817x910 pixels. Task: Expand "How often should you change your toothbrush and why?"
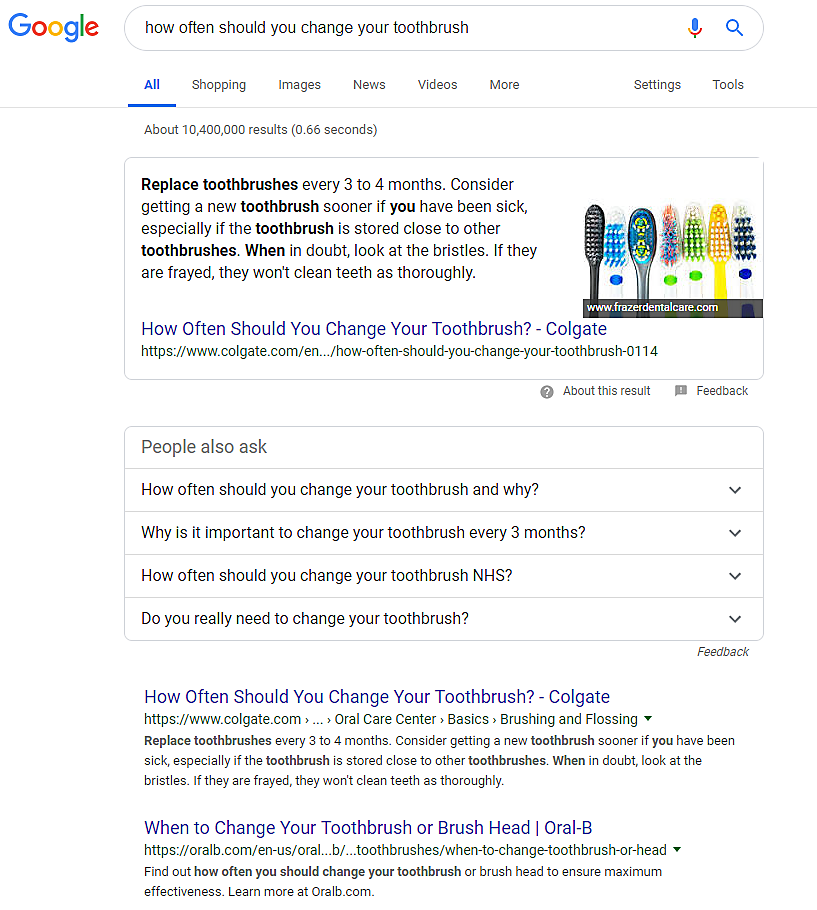pyautogui.click(x=735, y=490)
